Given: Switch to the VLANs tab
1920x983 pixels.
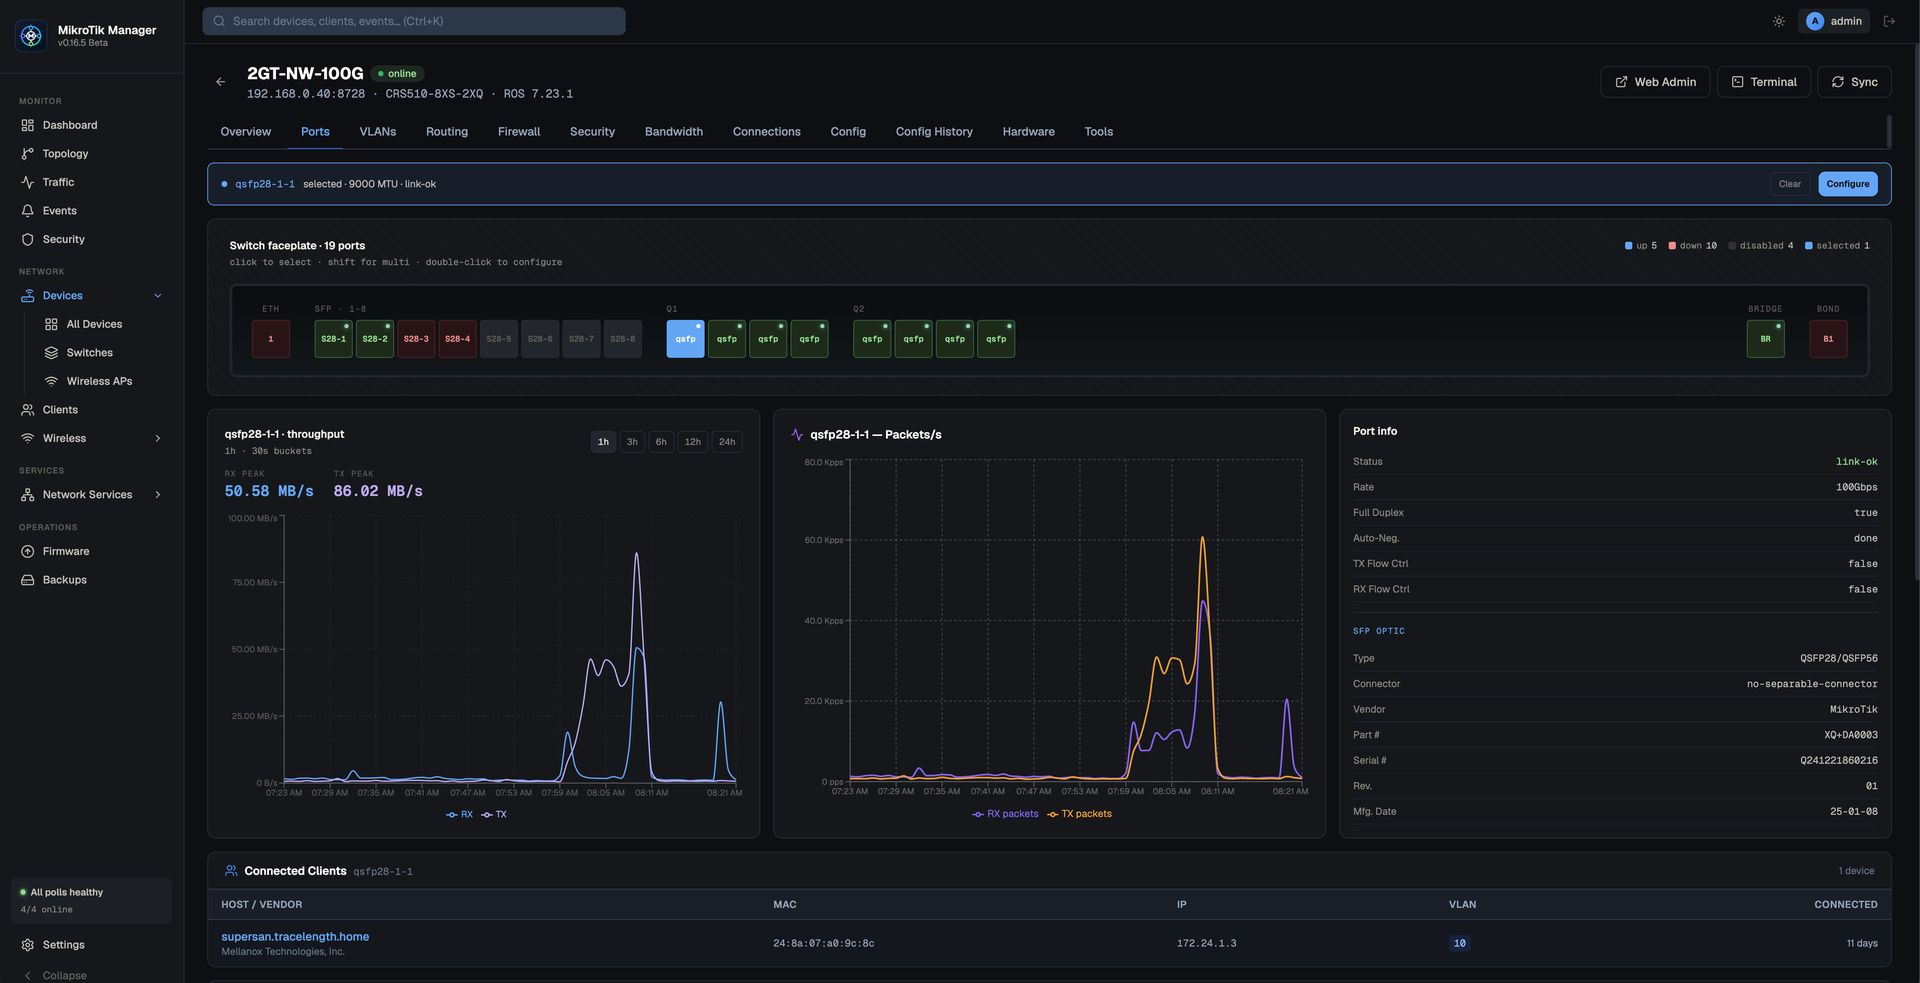Looking at the screenshot, I should [378, 132].
